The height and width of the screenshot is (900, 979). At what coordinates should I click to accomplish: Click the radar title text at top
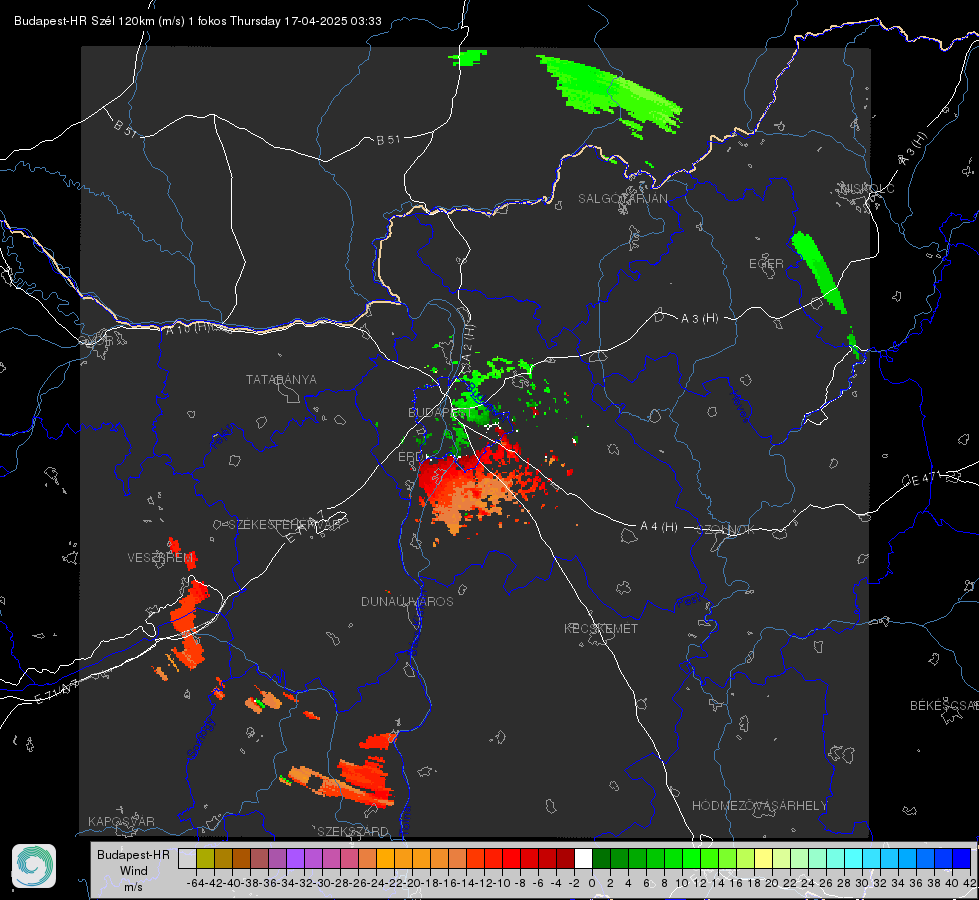(x=198, y=21)
